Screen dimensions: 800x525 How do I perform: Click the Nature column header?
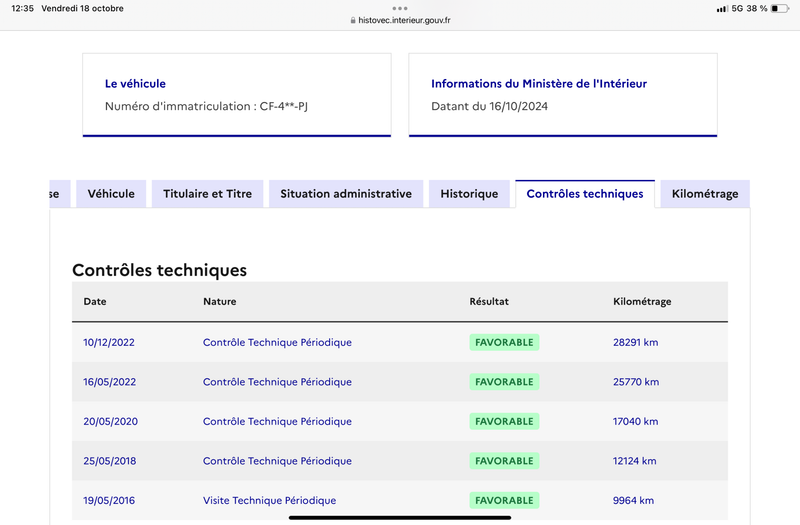tap(220, 302)
